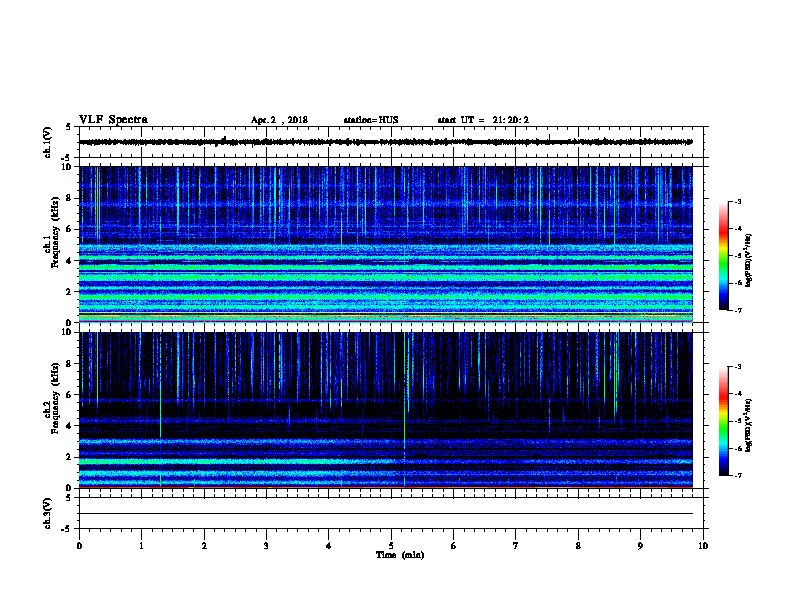The width and height of the screenshot is (792, 612).
Task: Click the "6" tick on ch.2 frequency axis
Action: 69,394
